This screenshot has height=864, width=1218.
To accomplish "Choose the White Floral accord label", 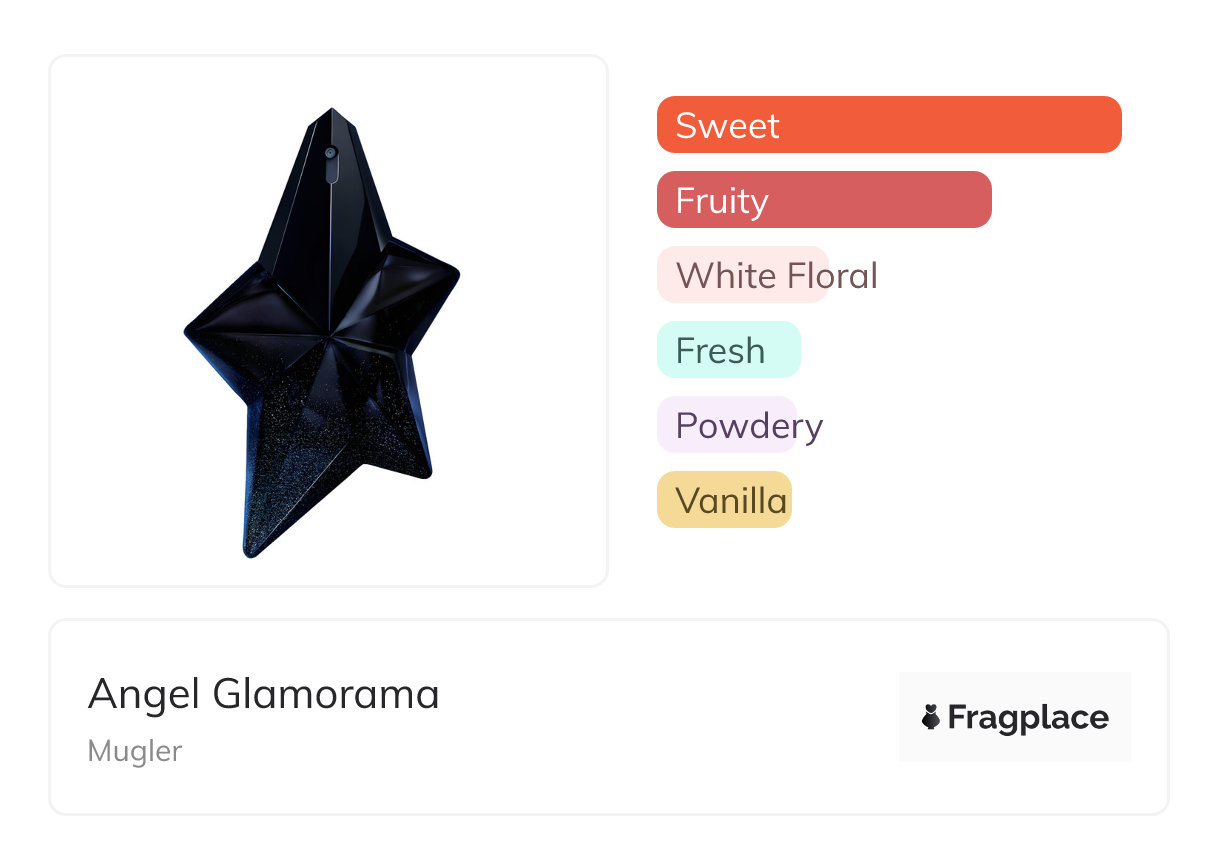I will [742, 275].
